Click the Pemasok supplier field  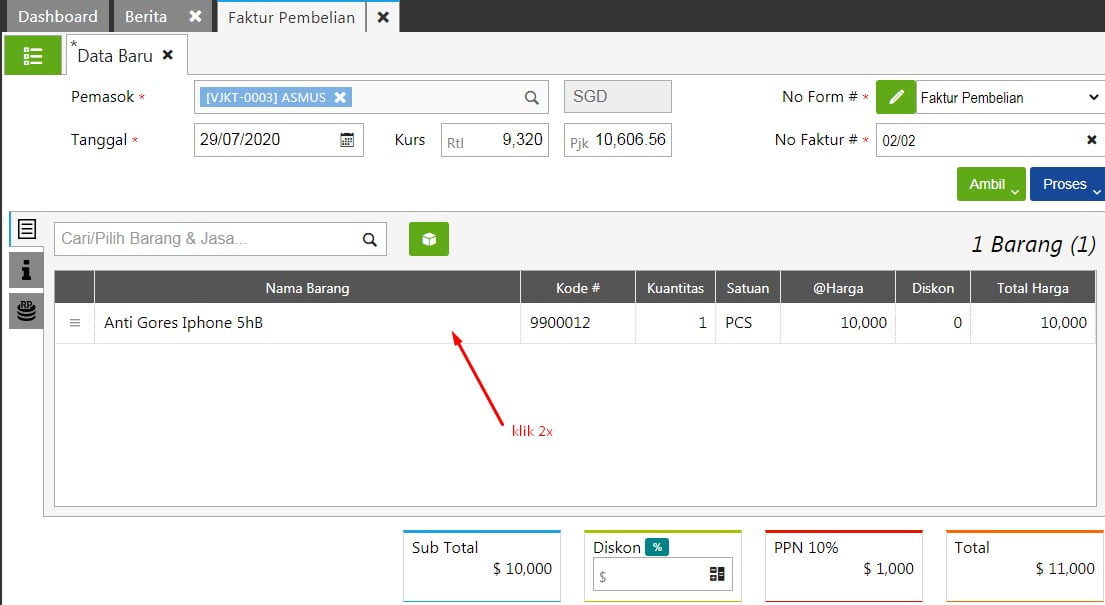[x=371, y=97]
